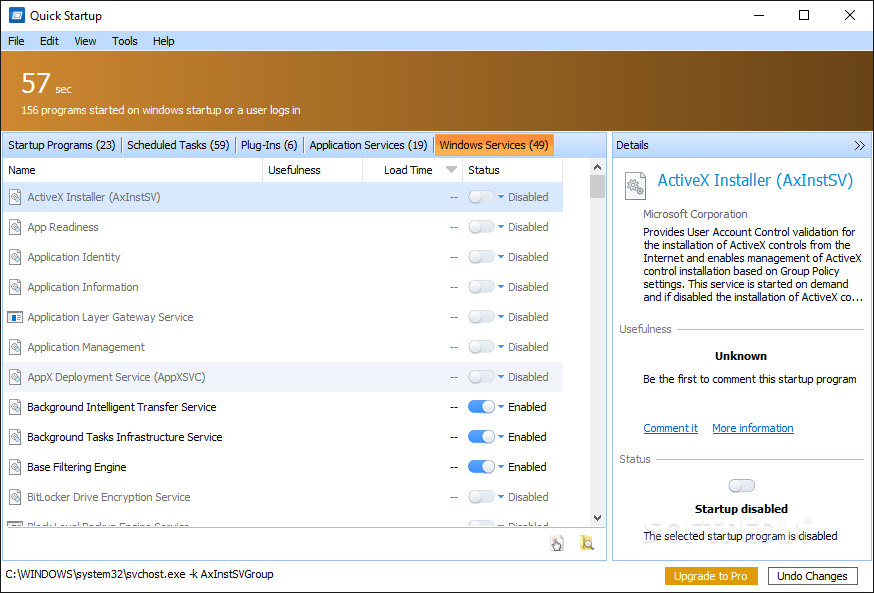Click the Application Layer Gateway Service icon
874x593 pixels.
15,317
